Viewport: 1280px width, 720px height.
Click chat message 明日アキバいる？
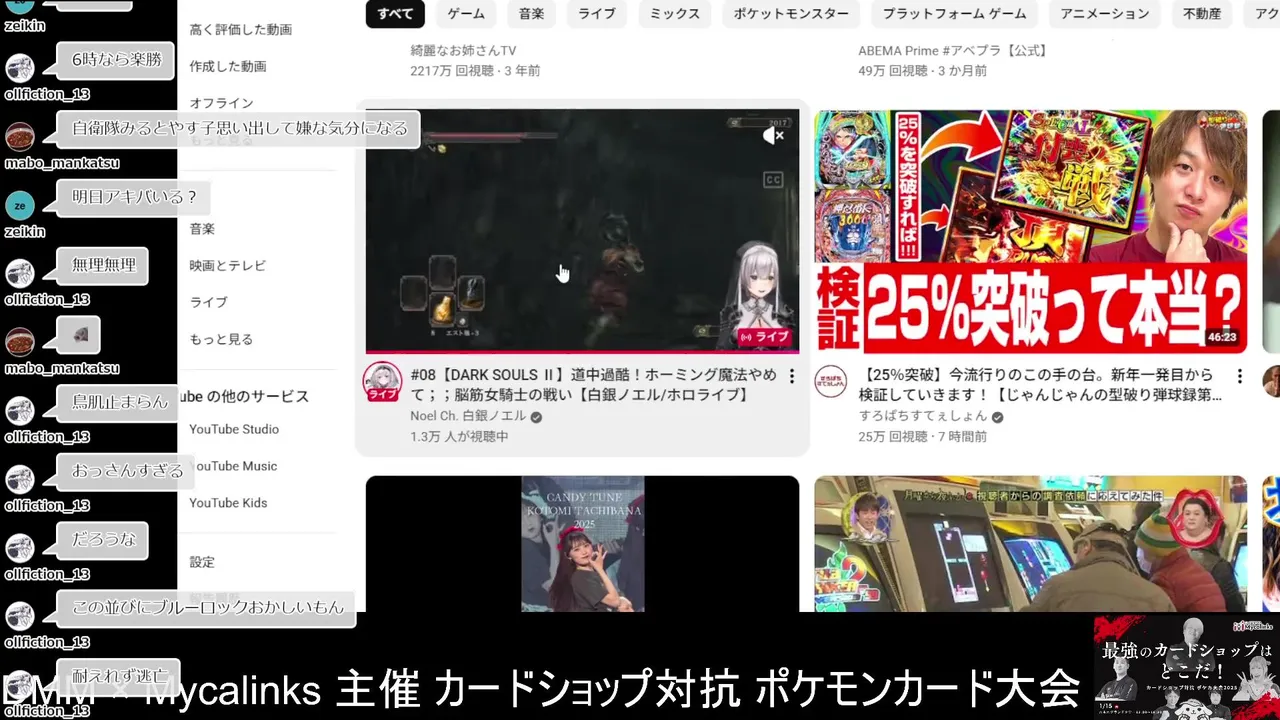click(135, 197)
